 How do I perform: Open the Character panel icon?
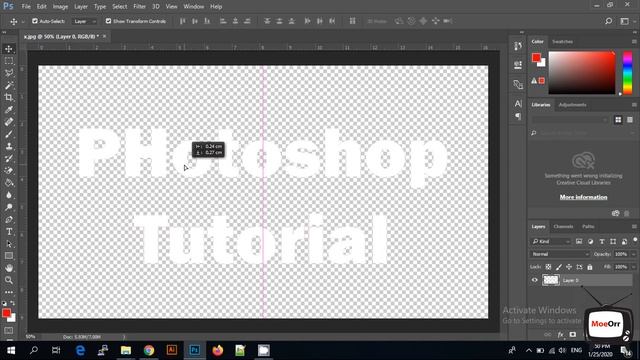coord(518,104)
